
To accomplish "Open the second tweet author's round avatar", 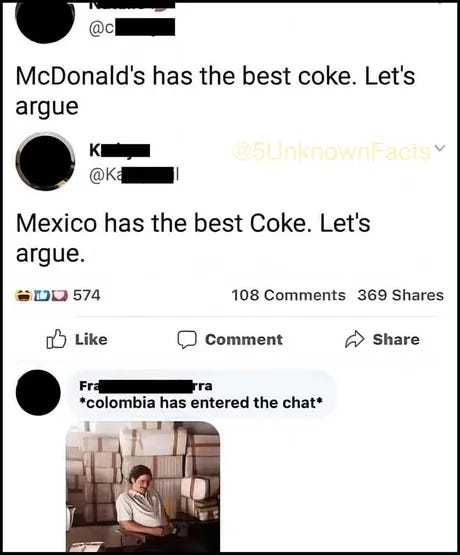I will point(45,161).
